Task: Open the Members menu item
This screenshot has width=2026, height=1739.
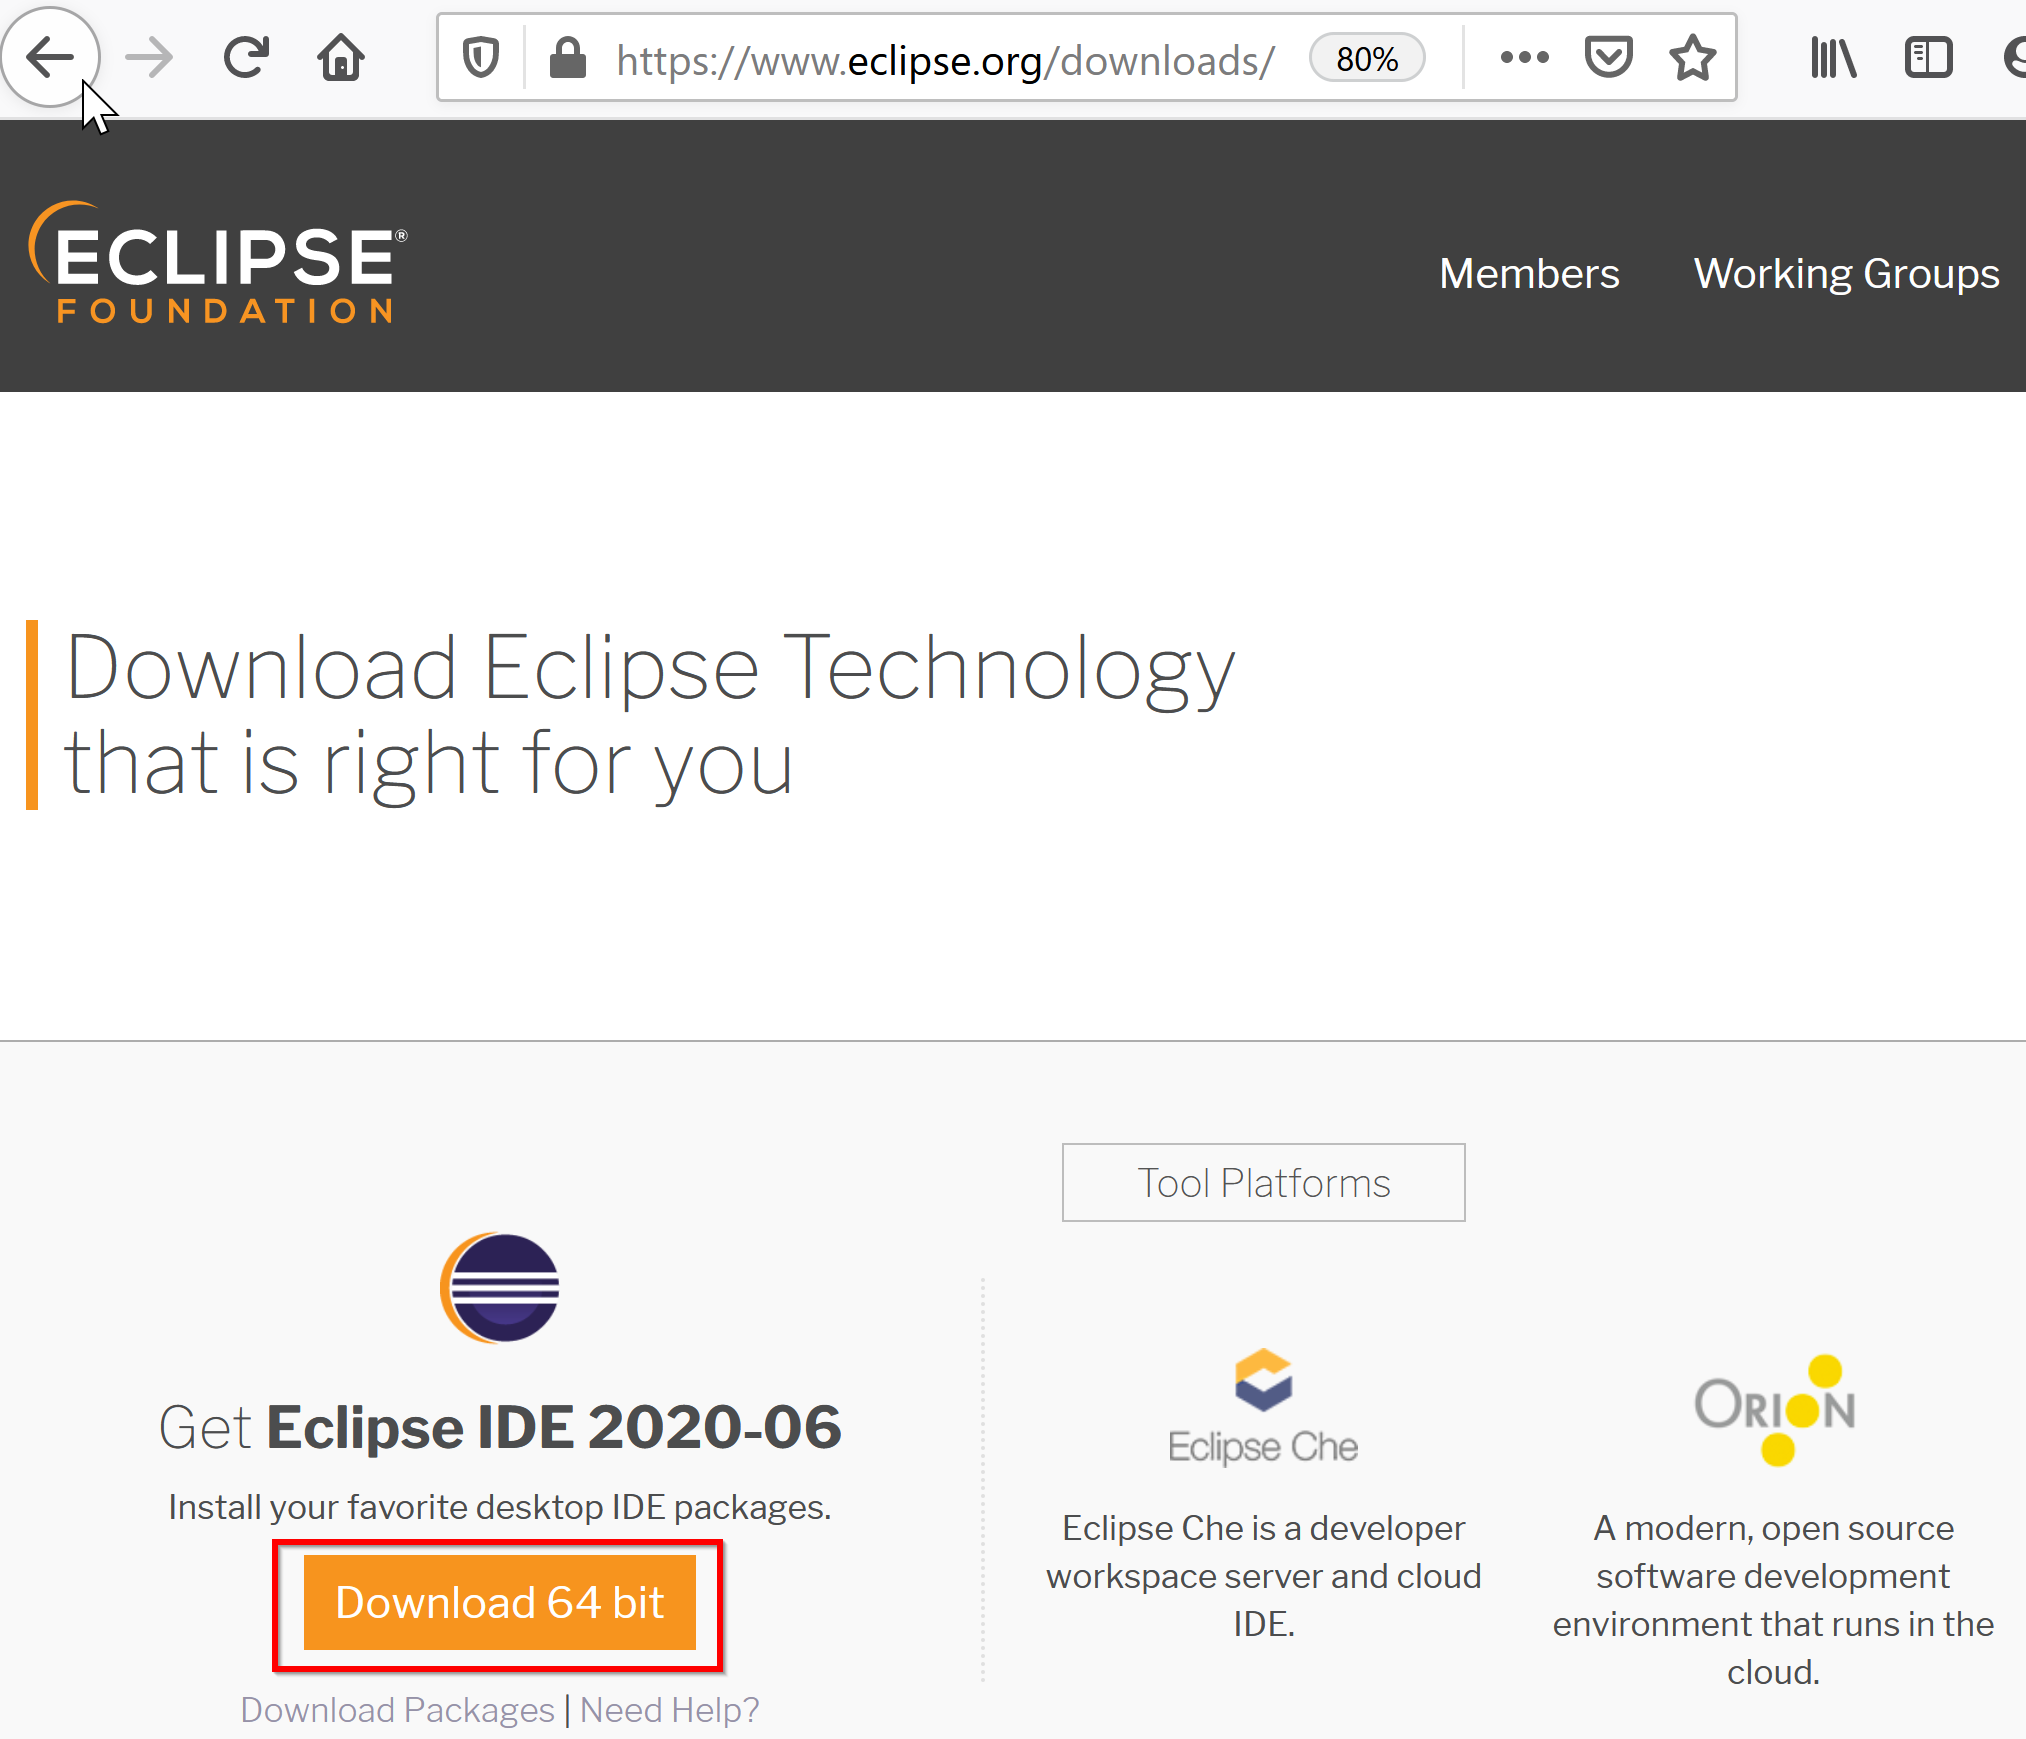Action: 1529,273
